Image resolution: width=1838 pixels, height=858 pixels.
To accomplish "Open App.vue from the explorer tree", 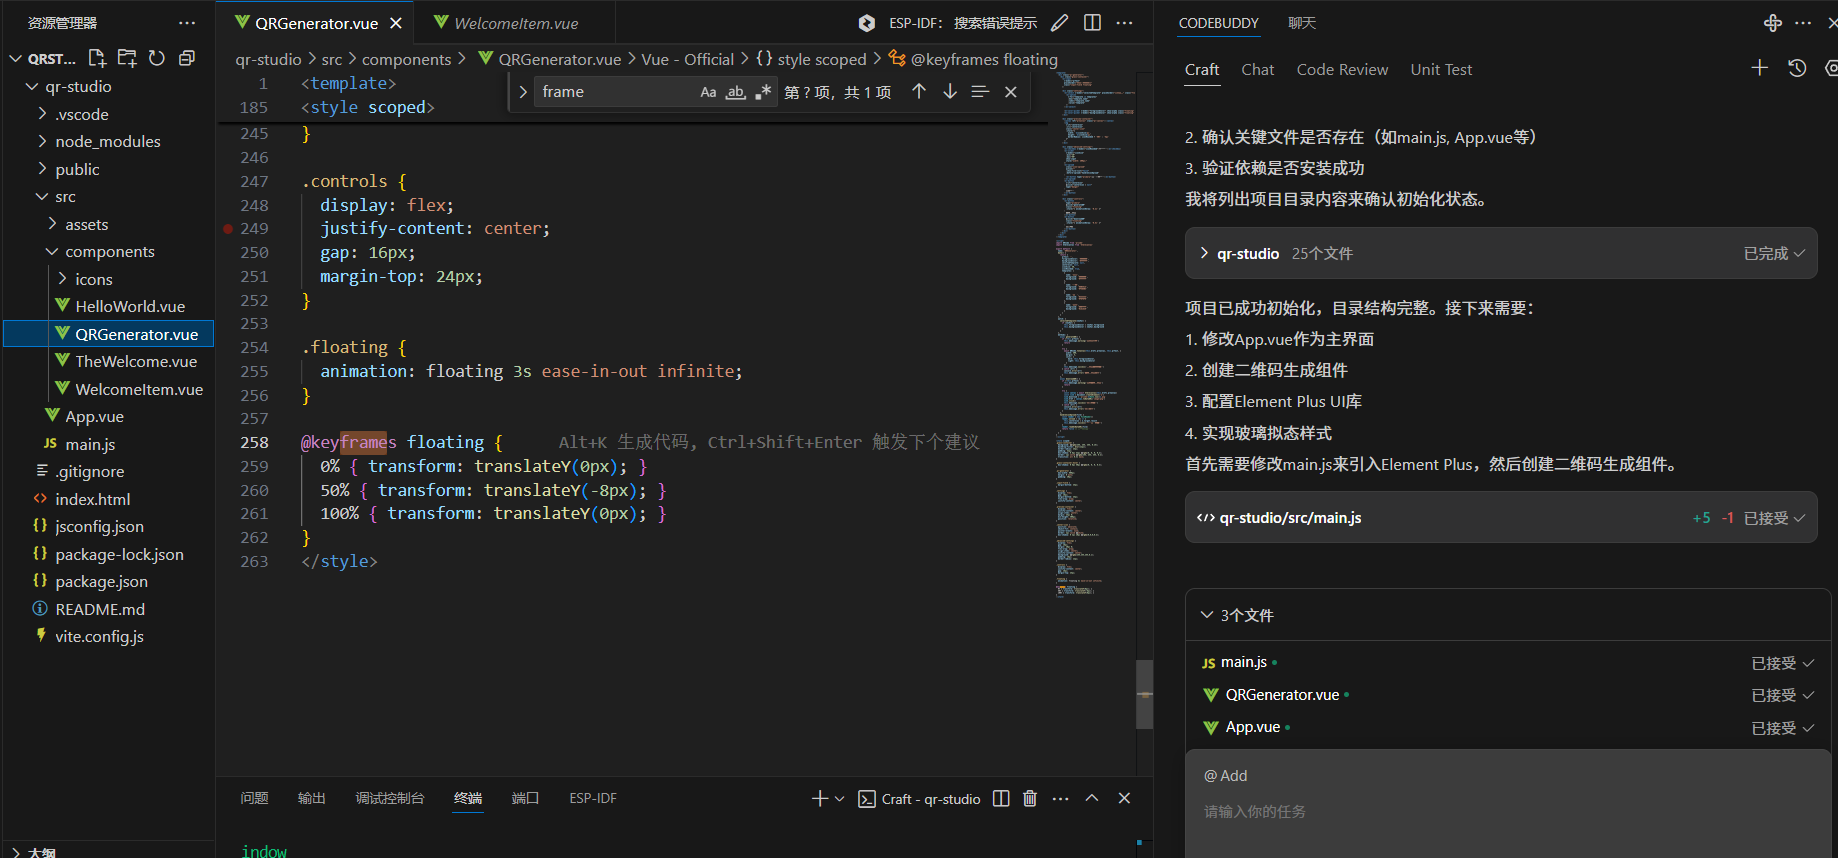I will coord(94,417).
